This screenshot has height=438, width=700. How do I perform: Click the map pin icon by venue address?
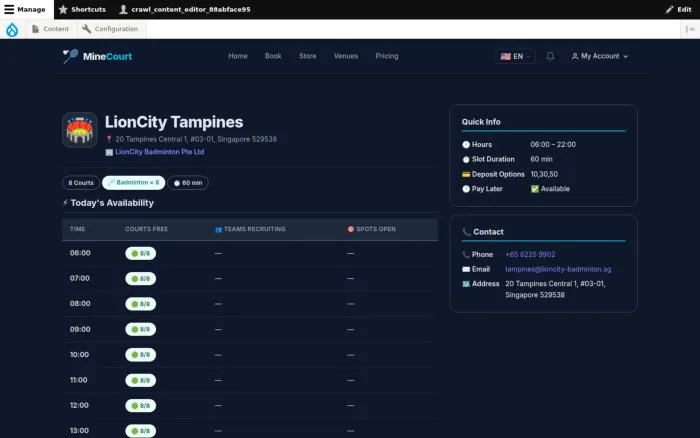point(109,139)
